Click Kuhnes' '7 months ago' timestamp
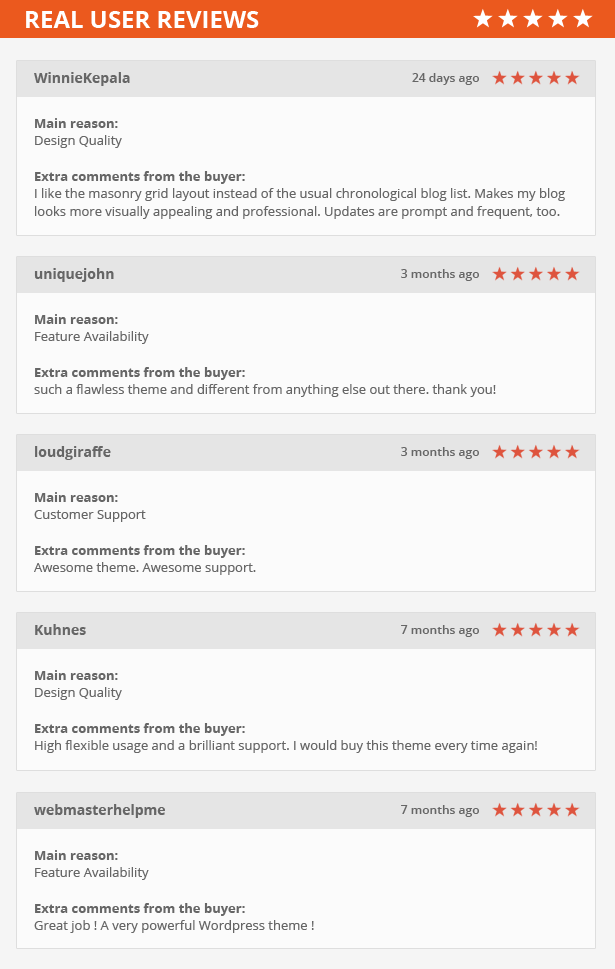The height and width of the screenshot is (969, 615). point(440,630)
